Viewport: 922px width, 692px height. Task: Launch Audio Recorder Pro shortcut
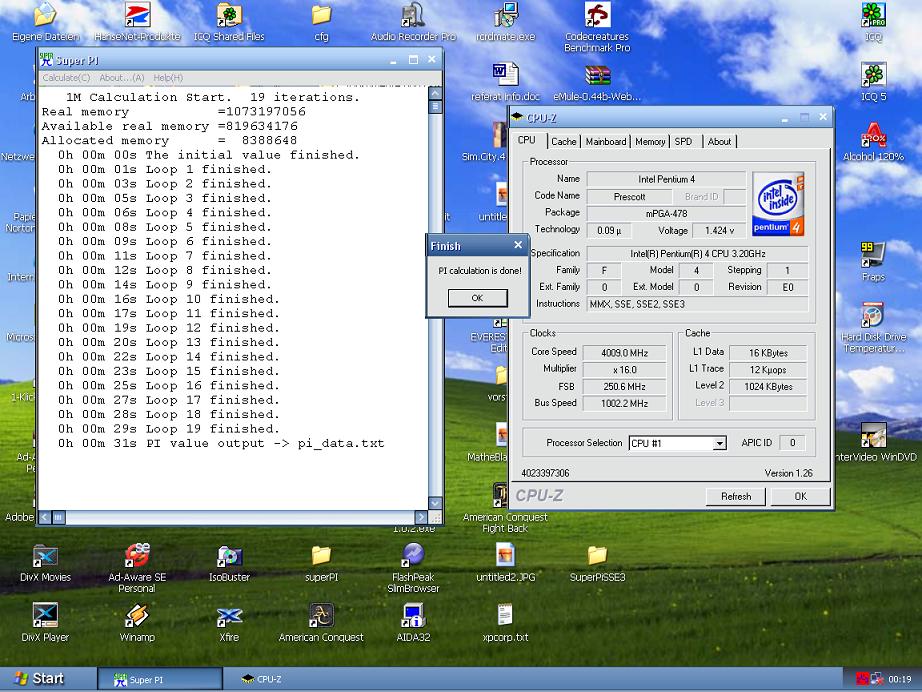click(413, 21)
